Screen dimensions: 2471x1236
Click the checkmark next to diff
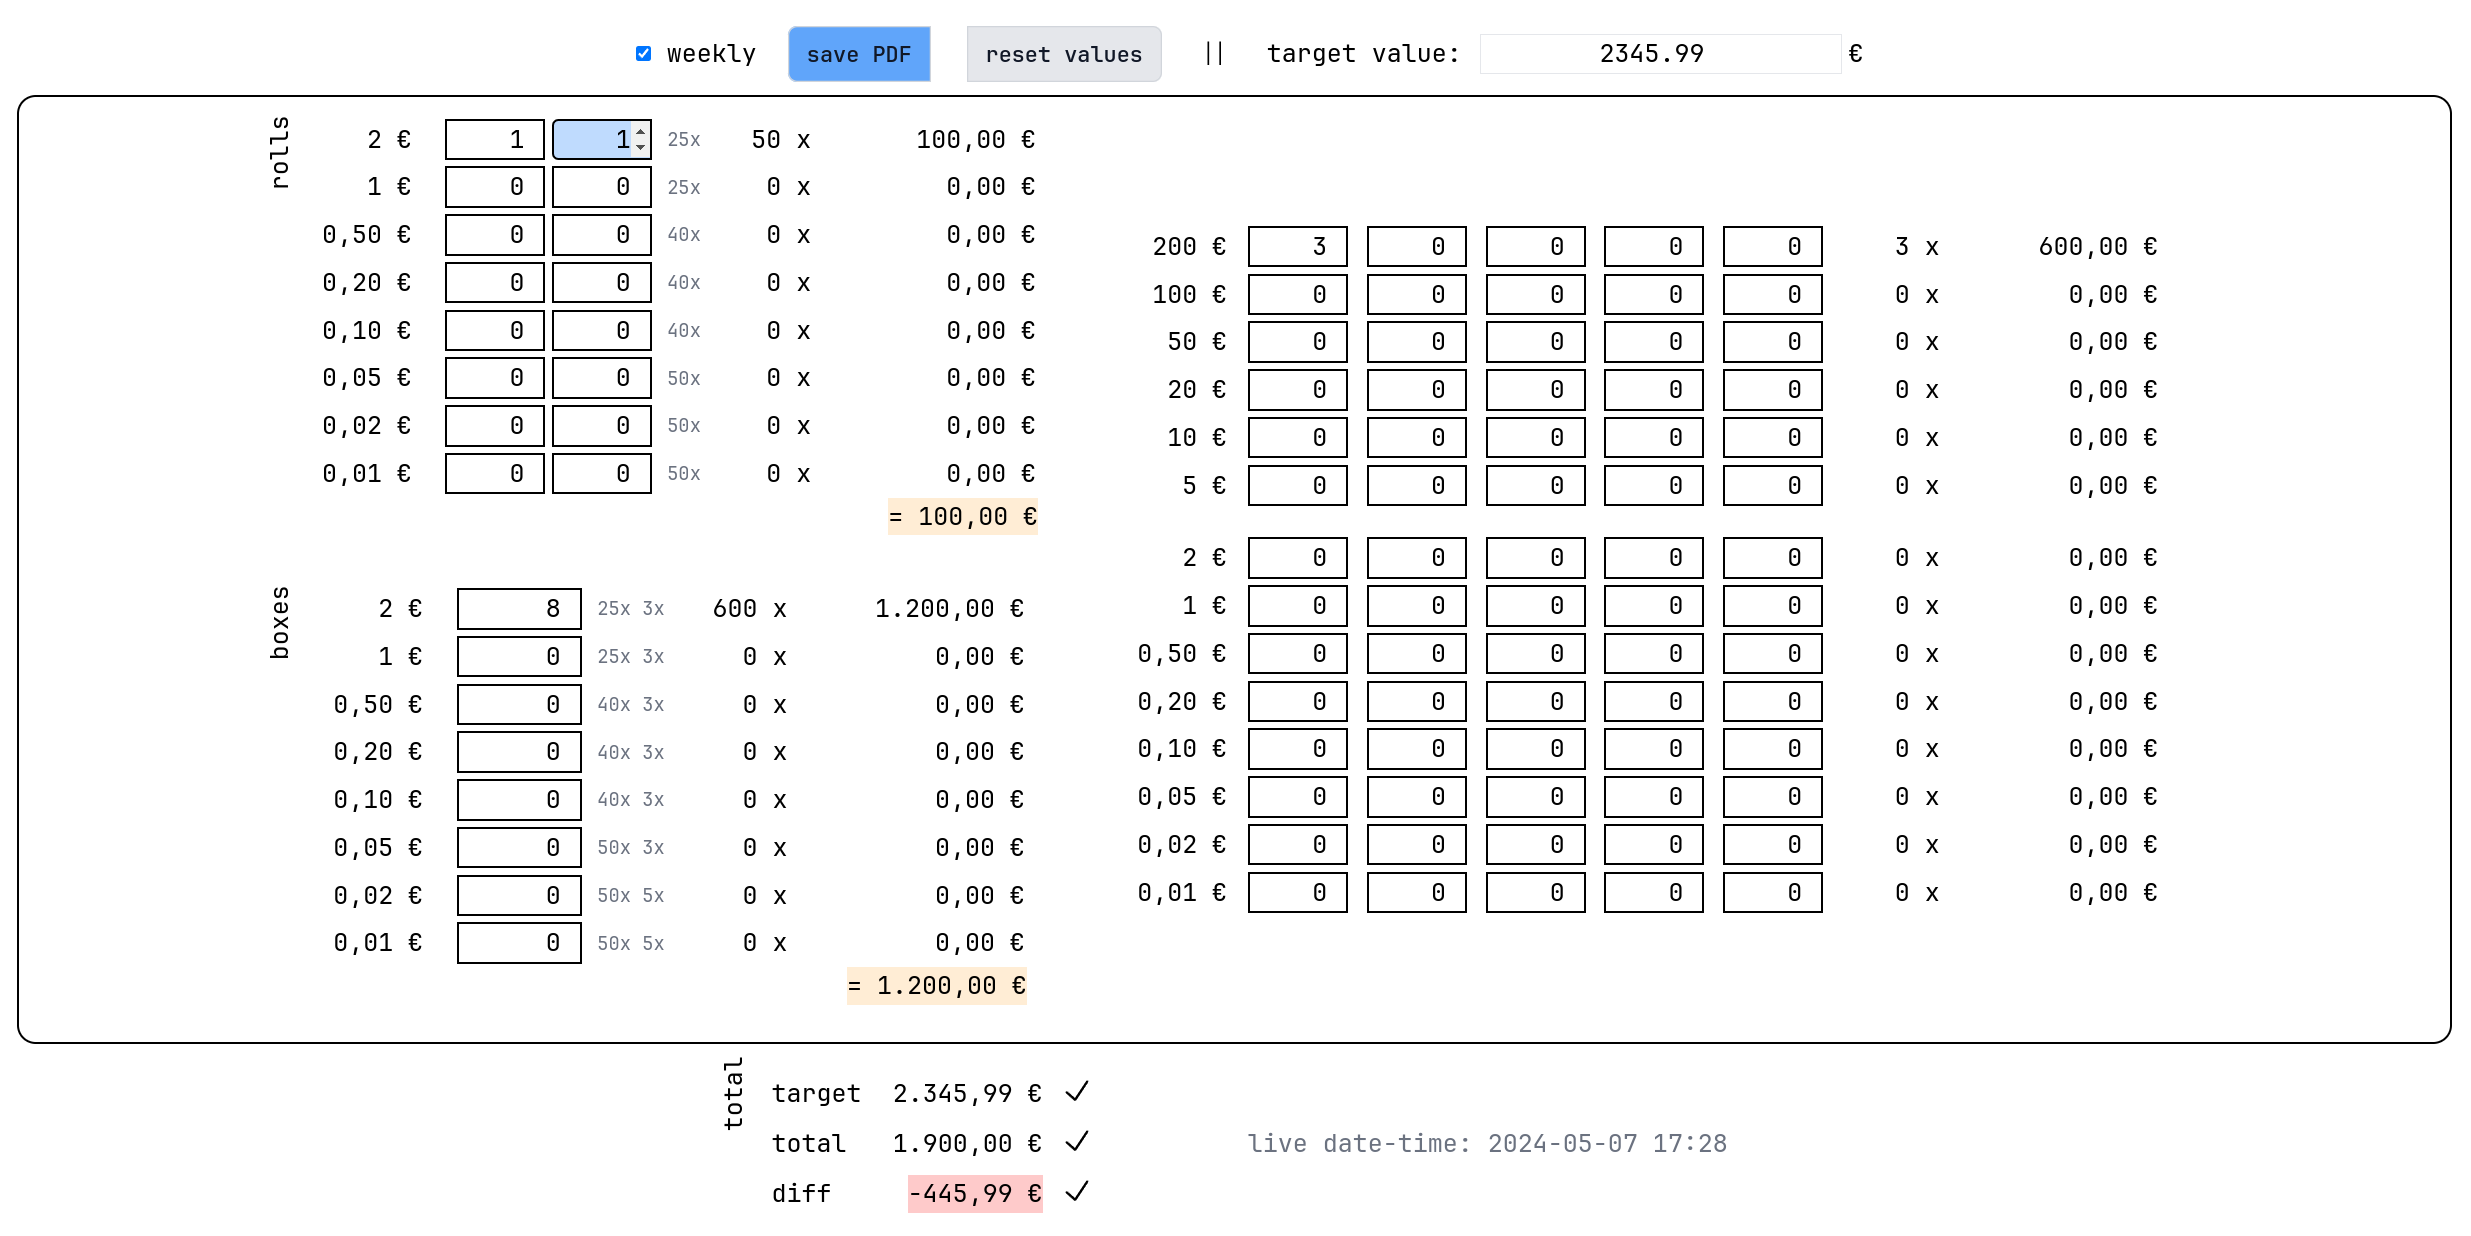[x=1077, y=1192]
